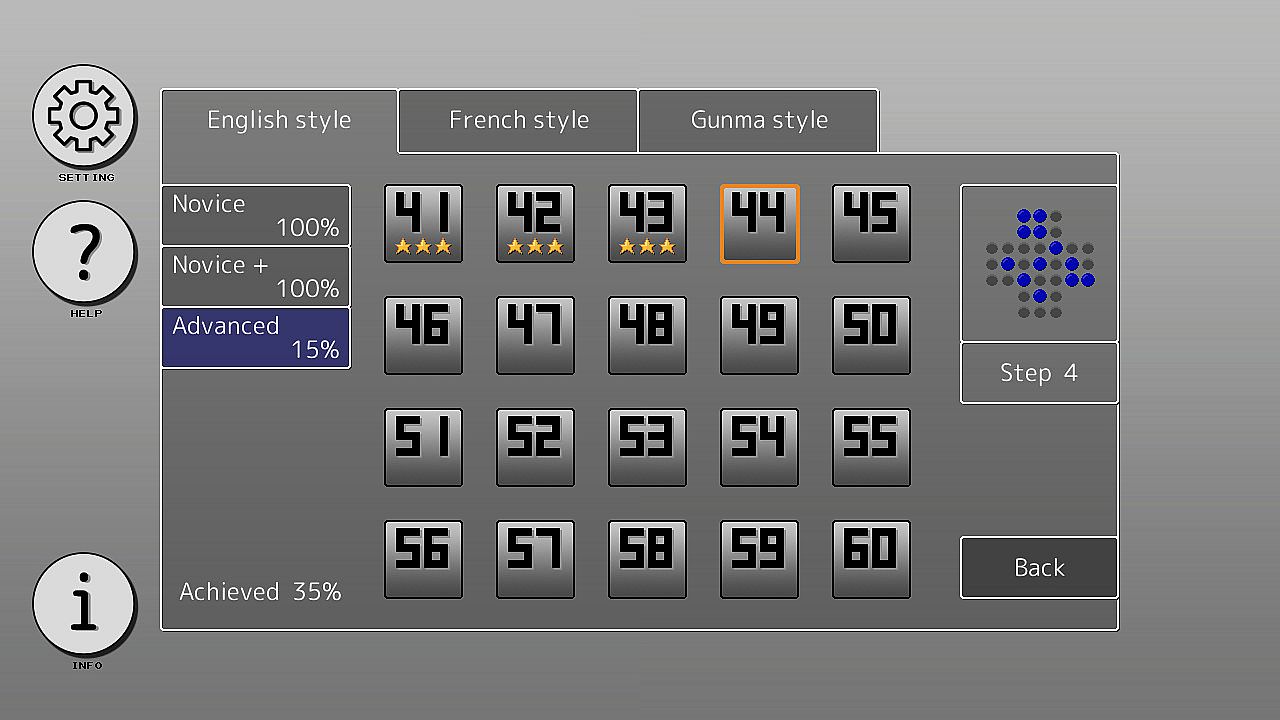Select Novice difficulty category
Screen dimensions: 1280x720
pyautogui.click(x=256, y=215)
